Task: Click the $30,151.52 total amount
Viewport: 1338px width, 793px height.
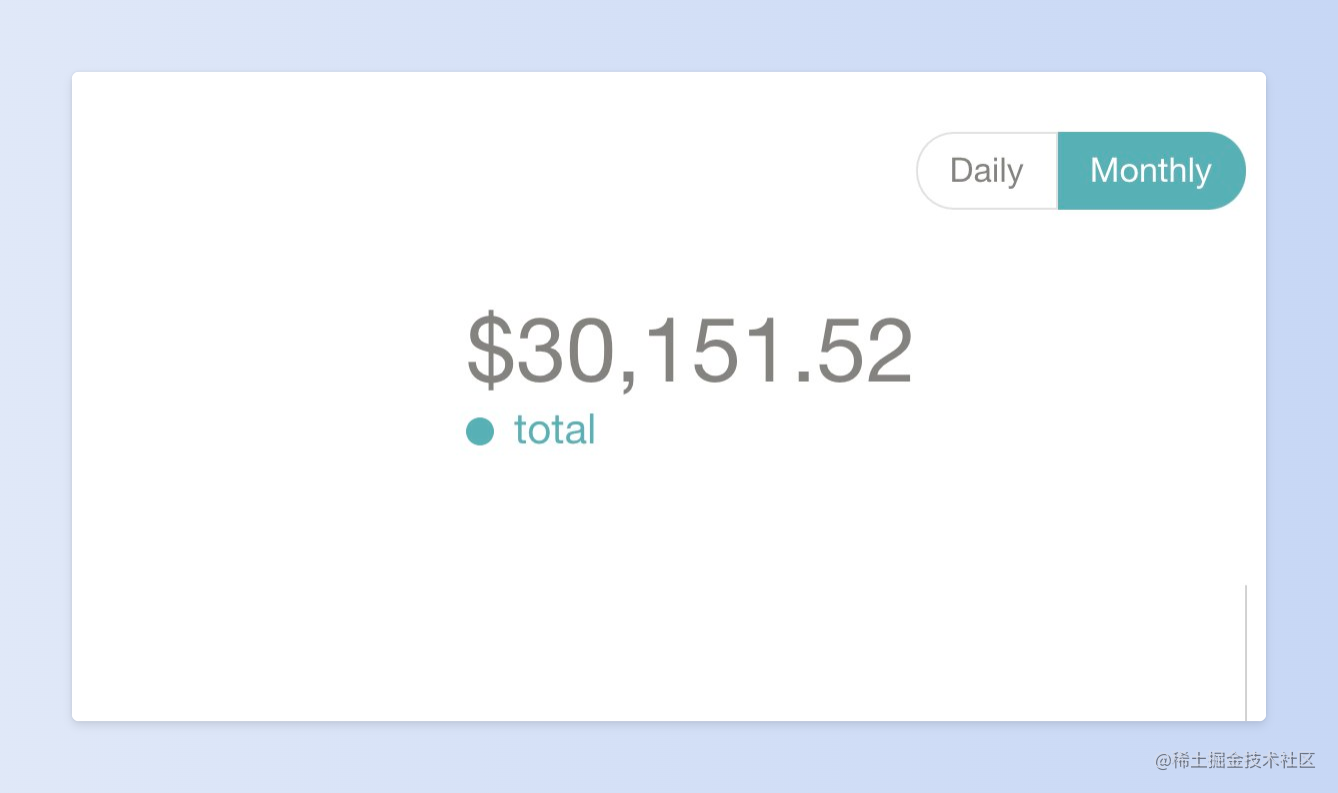Action: pos(689,350)
